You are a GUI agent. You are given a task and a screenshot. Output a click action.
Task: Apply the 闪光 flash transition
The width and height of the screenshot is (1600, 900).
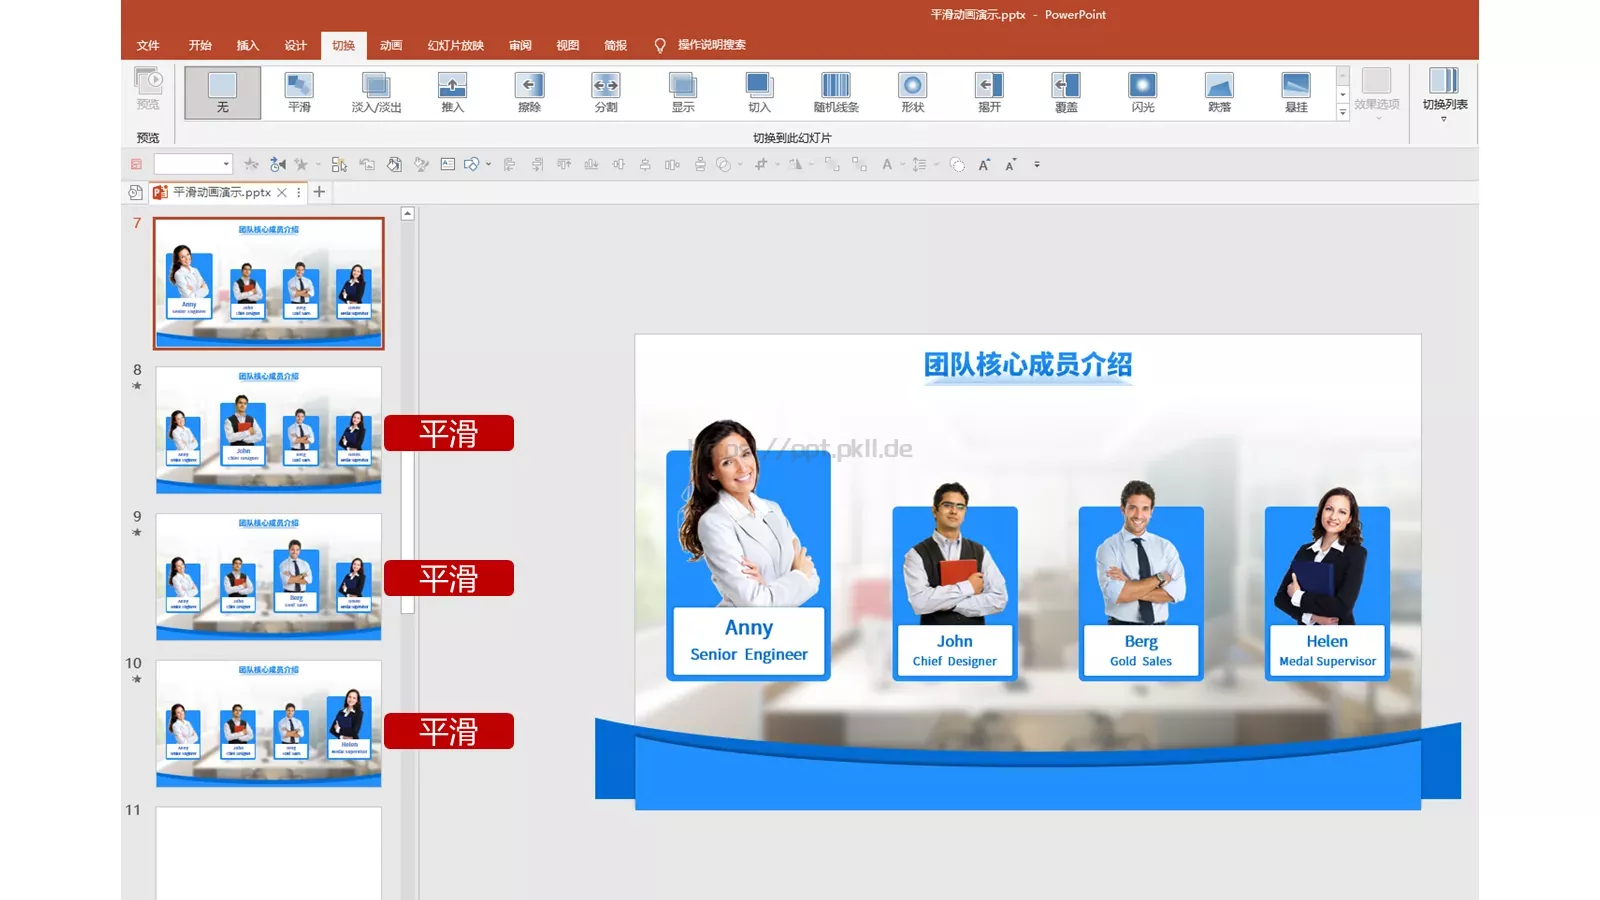point(1143,93)
